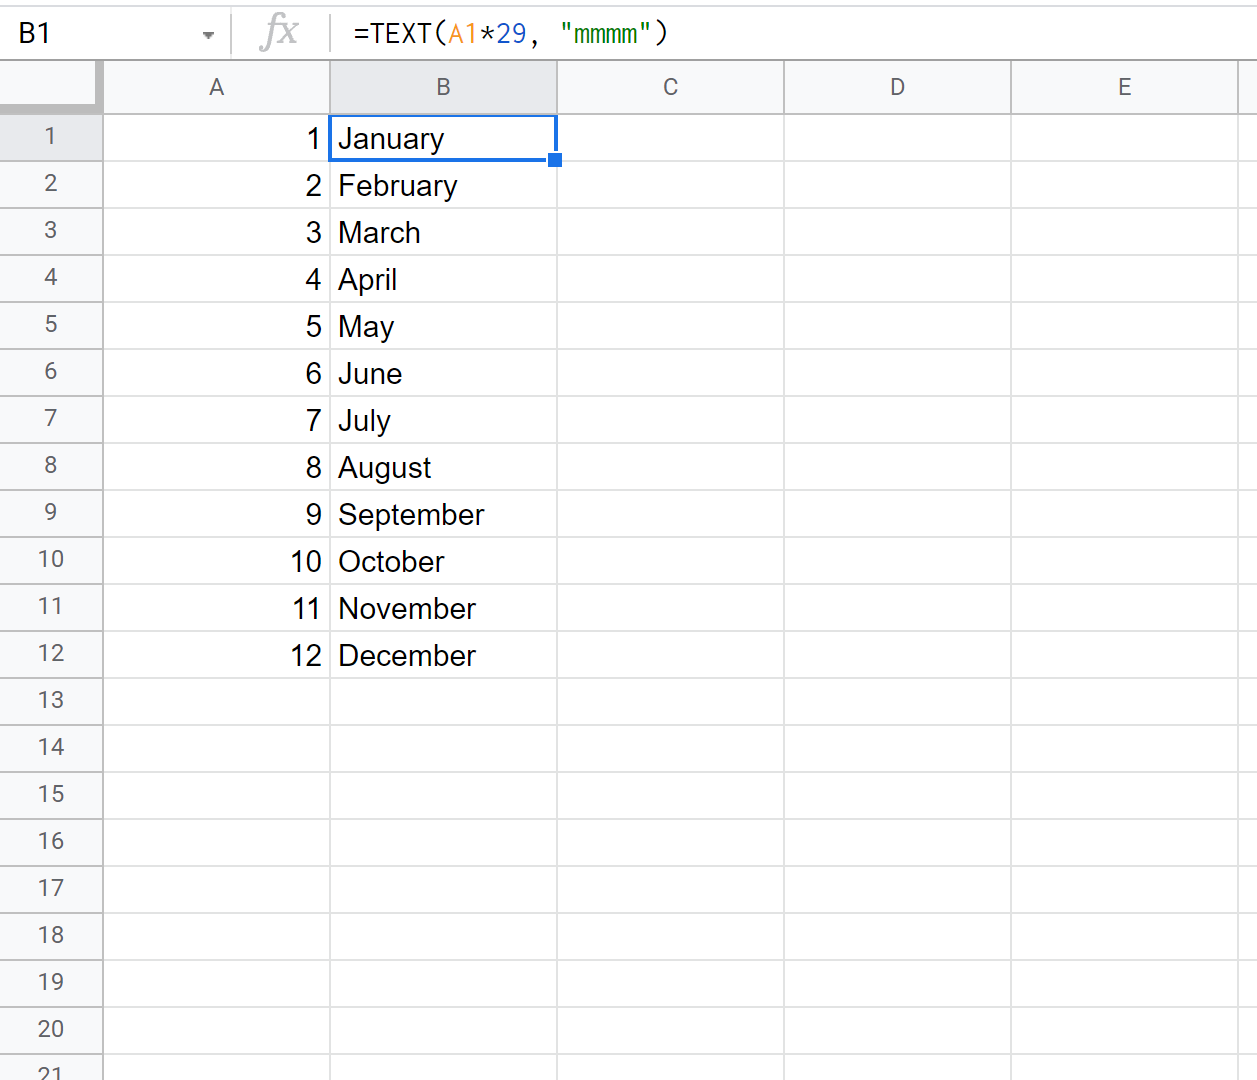Viewport: 1257px width, 1080px height.
Task: Select cell A10 with value 10
Action: click(216, 562)
